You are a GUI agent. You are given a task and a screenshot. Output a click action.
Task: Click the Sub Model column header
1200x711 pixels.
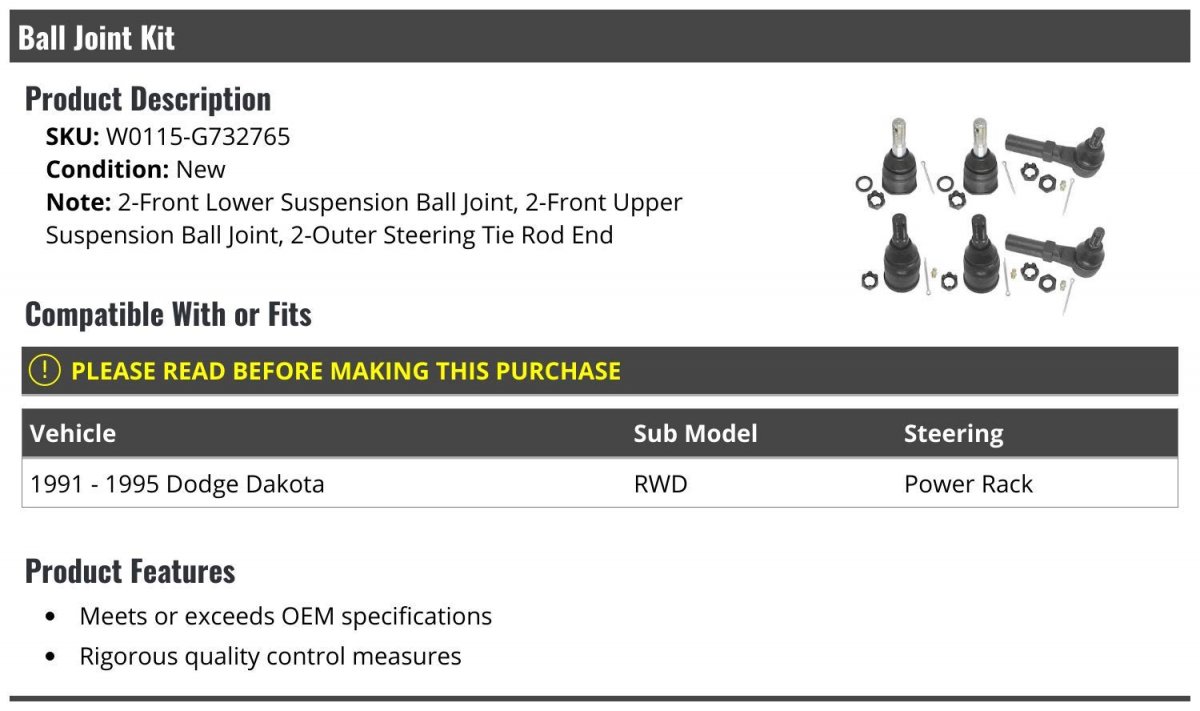[695, 434]
